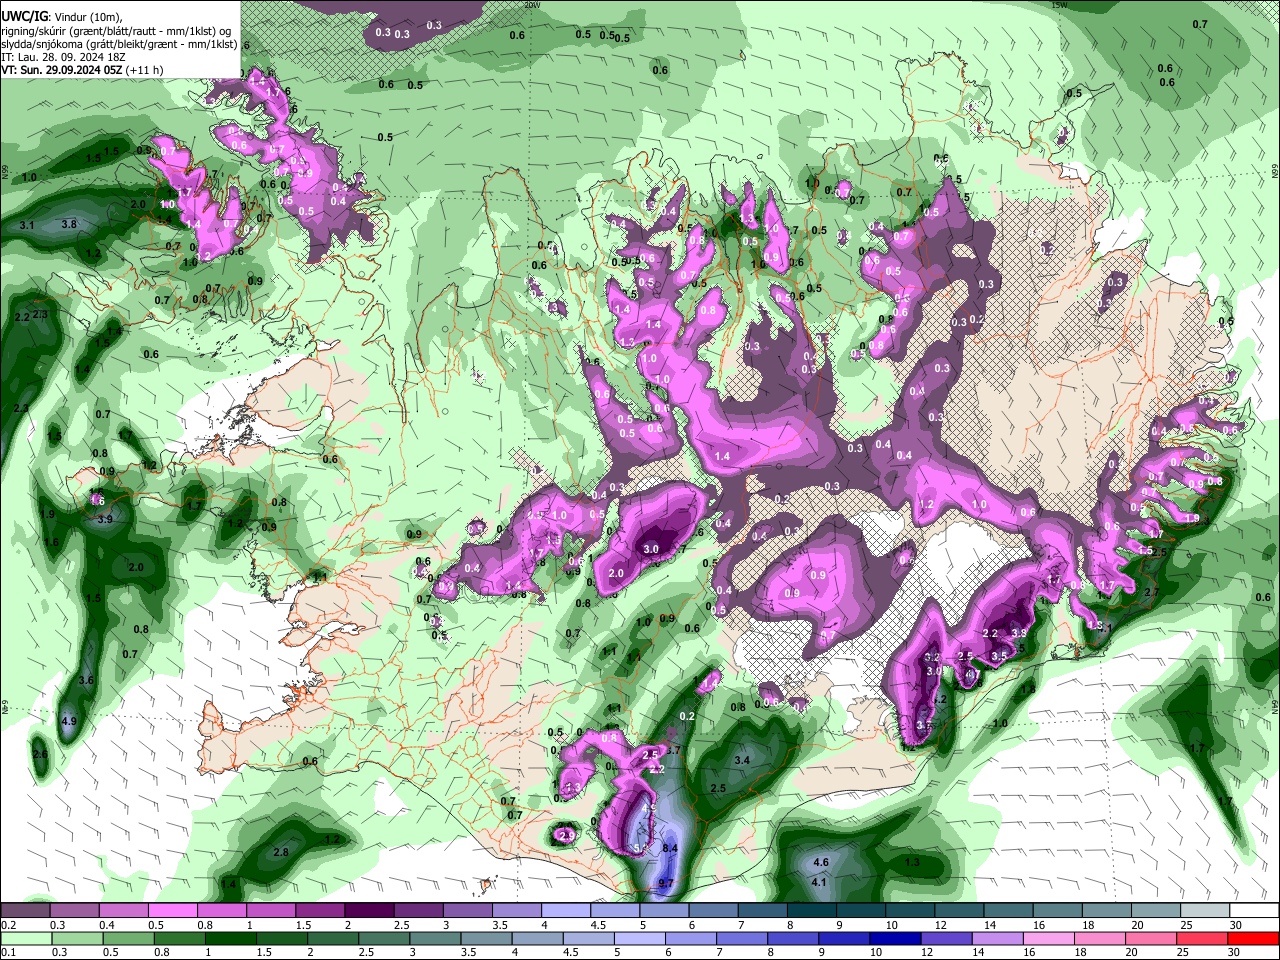Click the bright red swatch ending the lower legend row

click(1255, 939)
